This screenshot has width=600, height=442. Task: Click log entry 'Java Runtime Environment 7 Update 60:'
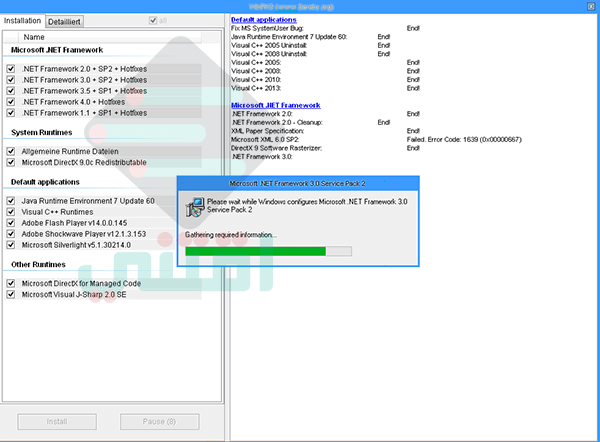point(289,37)
